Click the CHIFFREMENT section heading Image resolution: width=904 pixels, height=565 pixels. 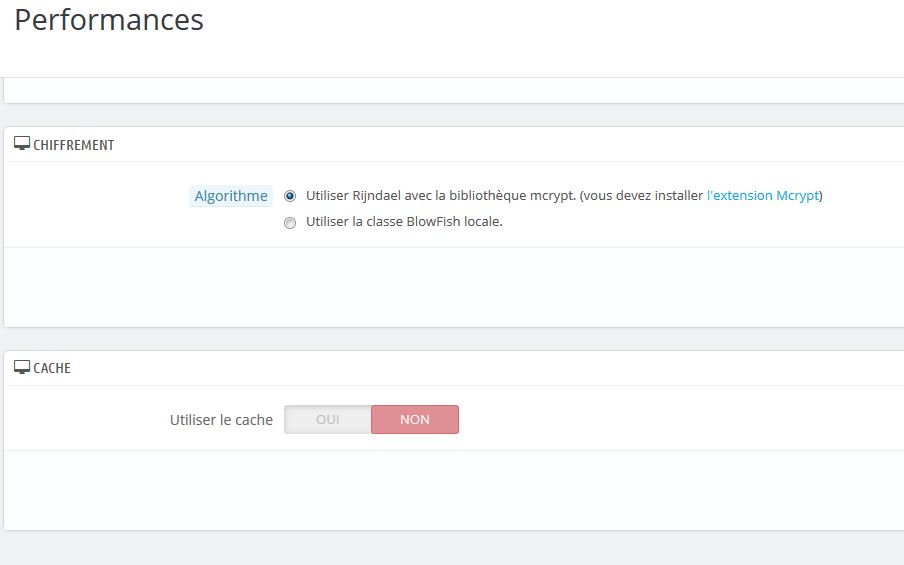coord(74,145)
